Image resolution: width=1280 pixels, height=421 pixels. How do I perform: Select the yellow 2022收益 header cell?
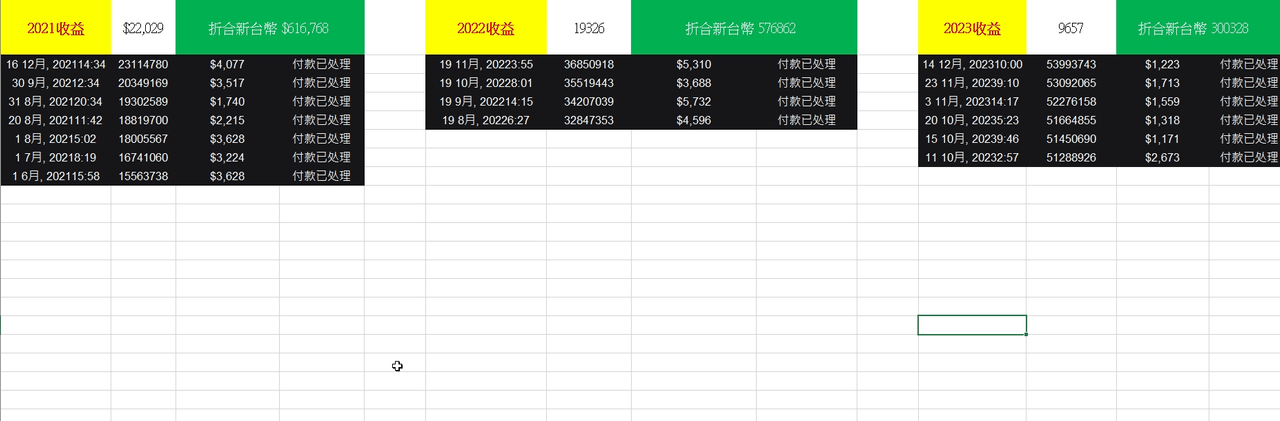point(486,28)
